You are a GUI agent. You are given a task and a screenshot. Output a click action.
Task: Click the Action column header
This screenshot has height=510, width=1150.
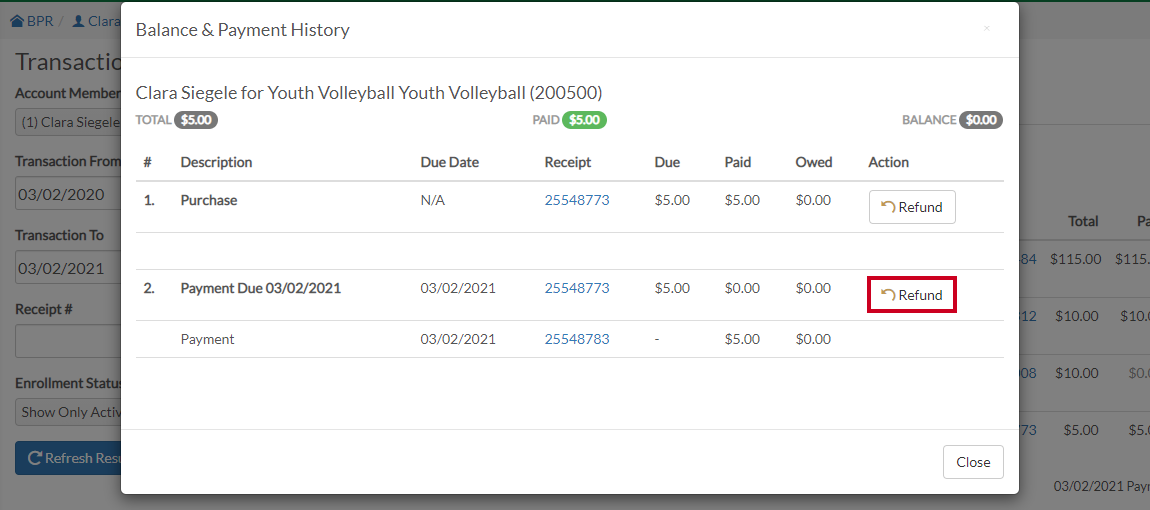tap(889, 162)
